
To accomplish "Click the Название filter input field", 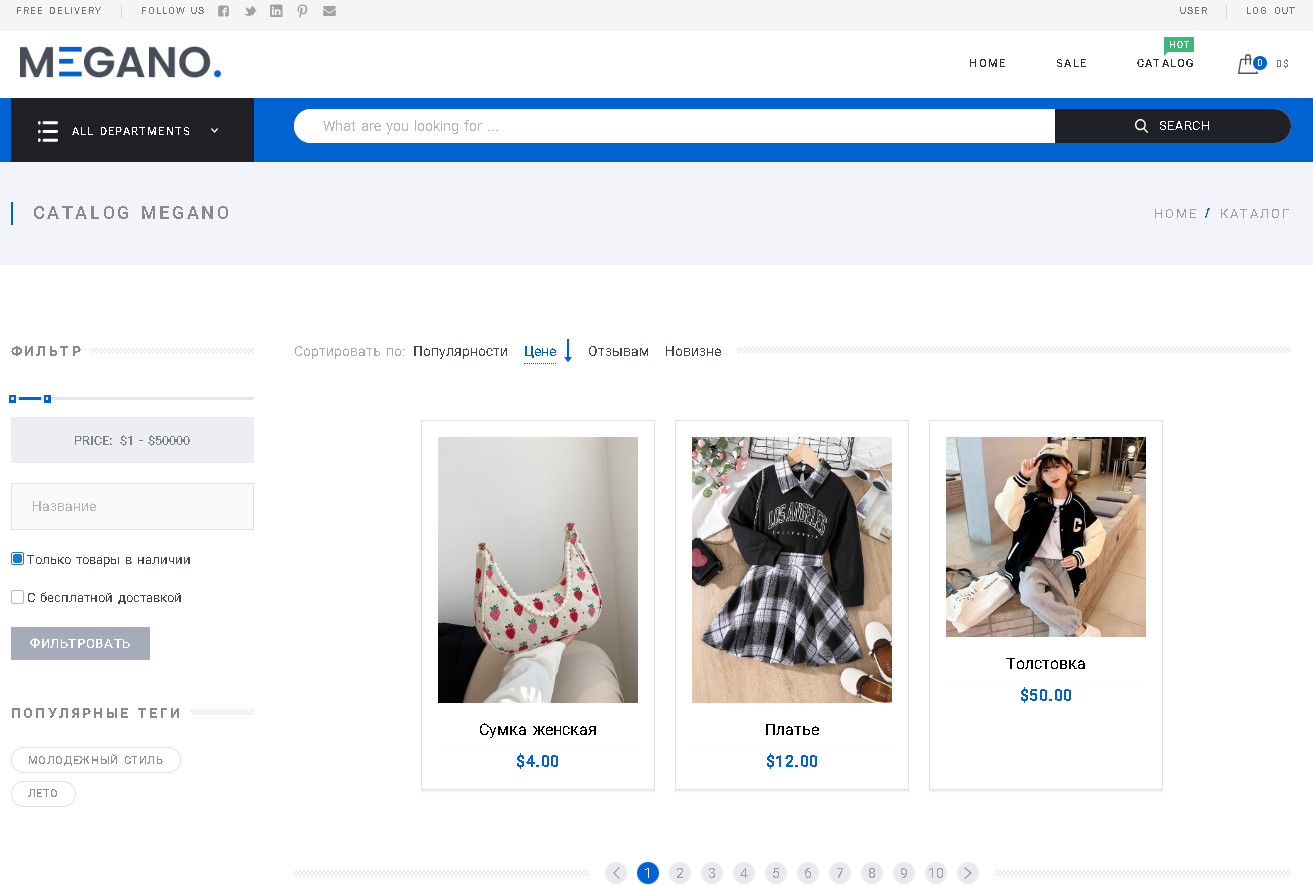I will tap(132, 506).
